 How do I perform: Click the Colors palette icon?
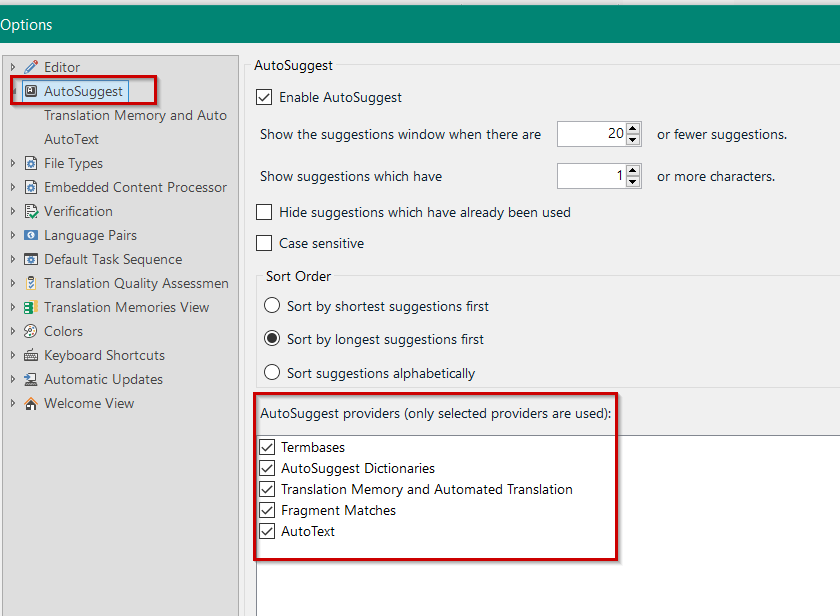[x=31, y=332]
